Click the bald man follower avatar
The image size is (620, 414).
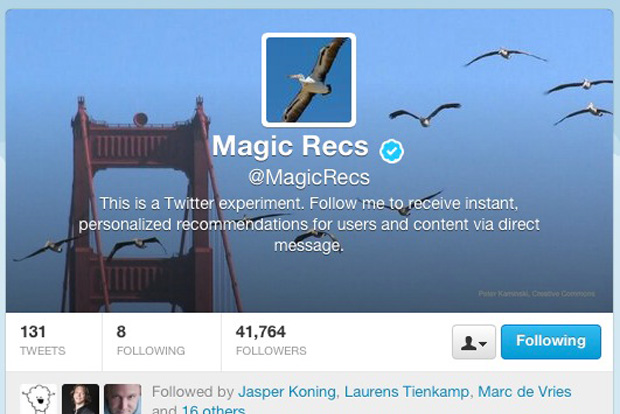pyautogui.click(x=123, y=399)
